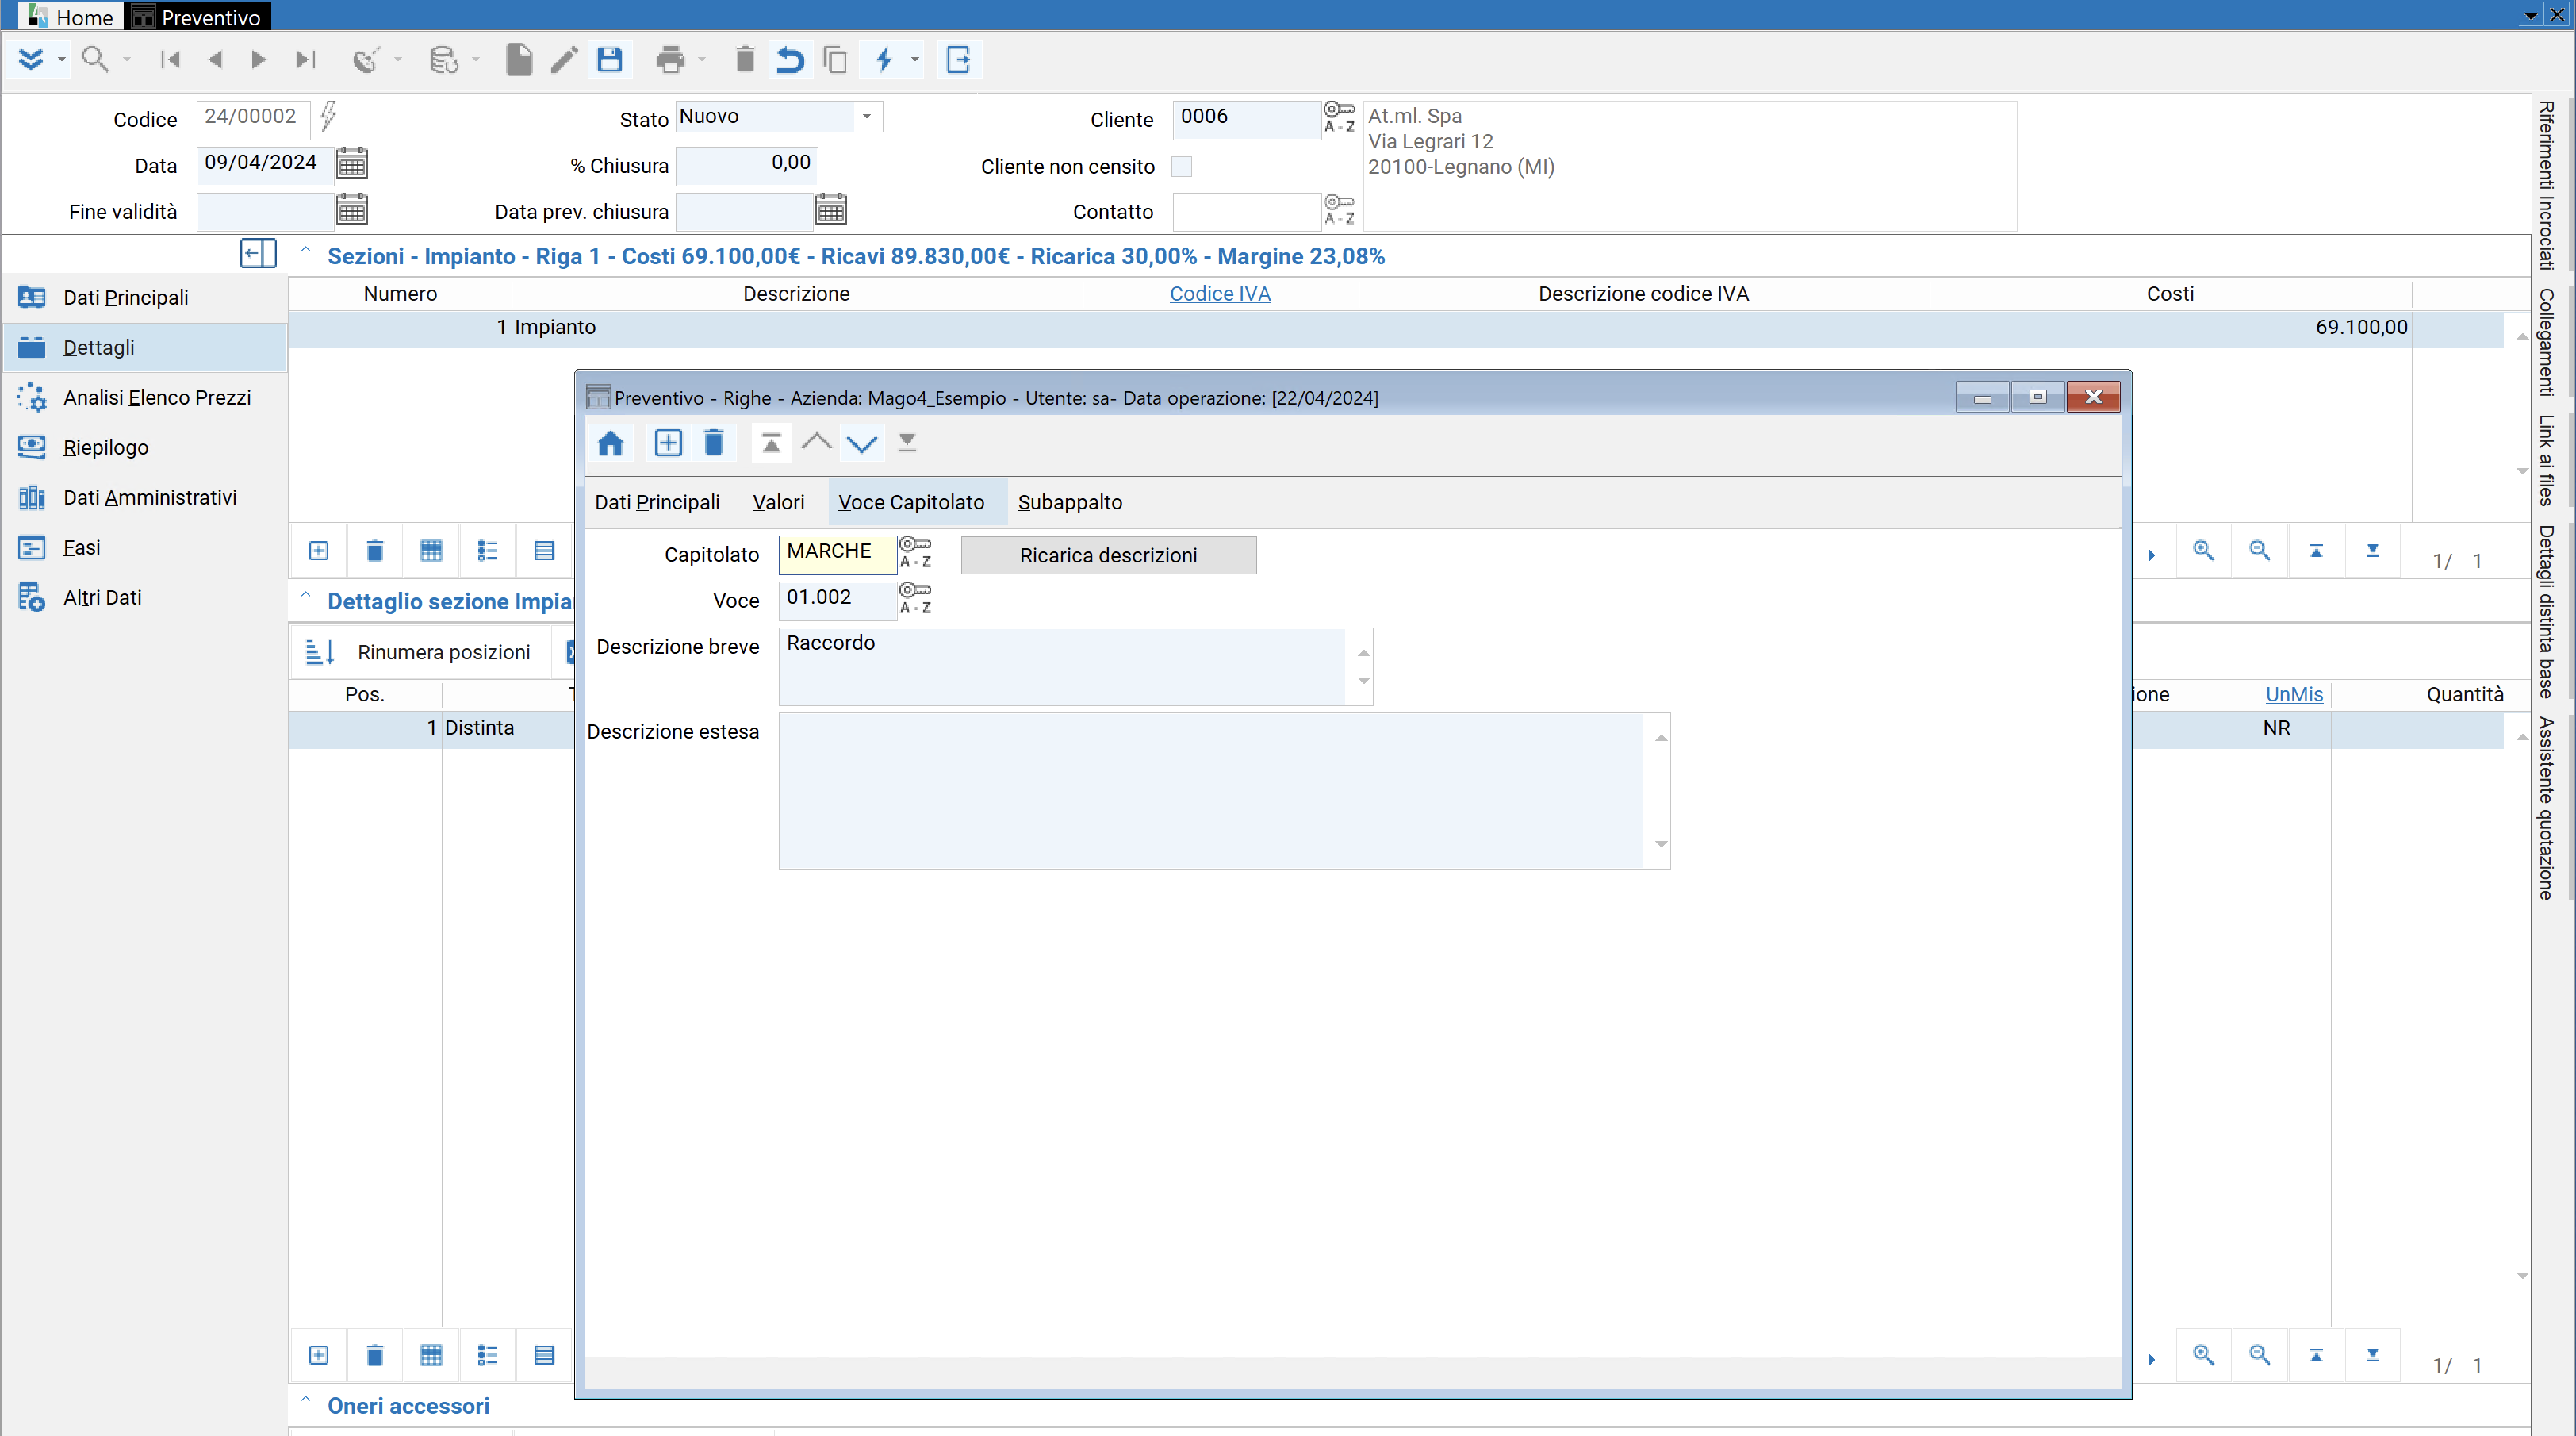Collapse the left navigation panel

[258, 253]
